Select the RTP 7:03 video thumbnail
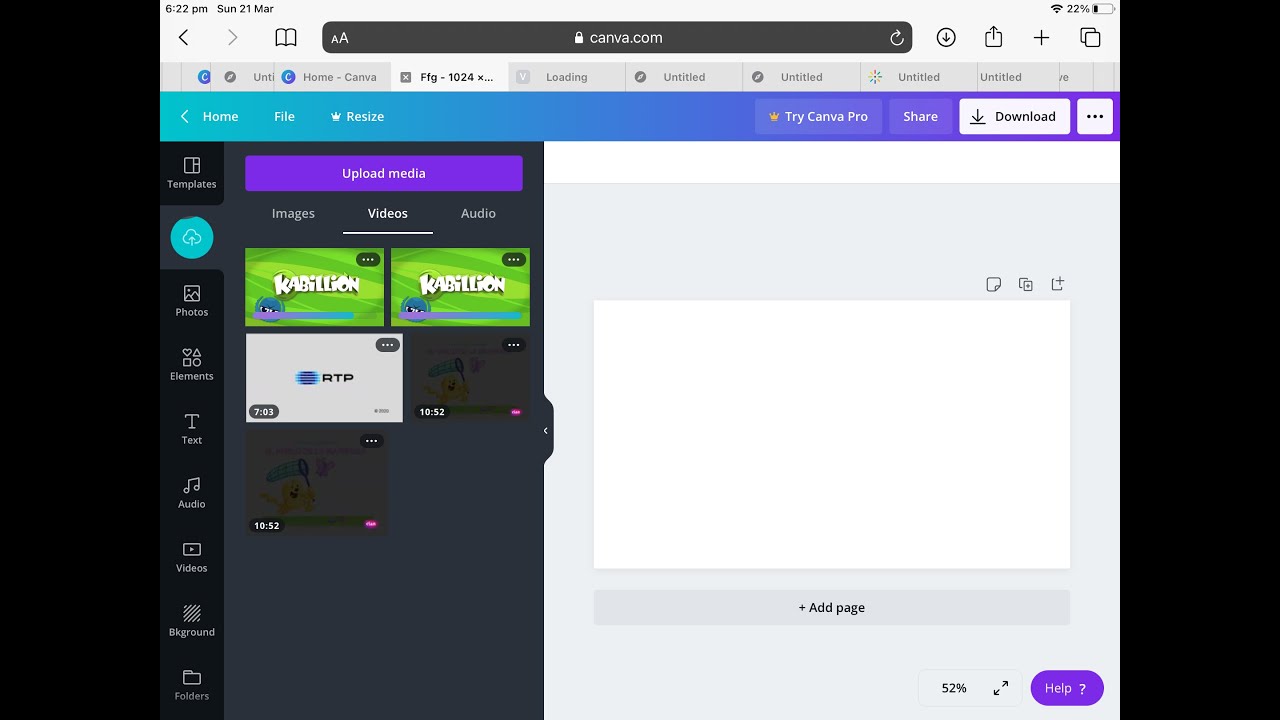The width and height of the screenshot is (1280, 720). coord(324,378)
